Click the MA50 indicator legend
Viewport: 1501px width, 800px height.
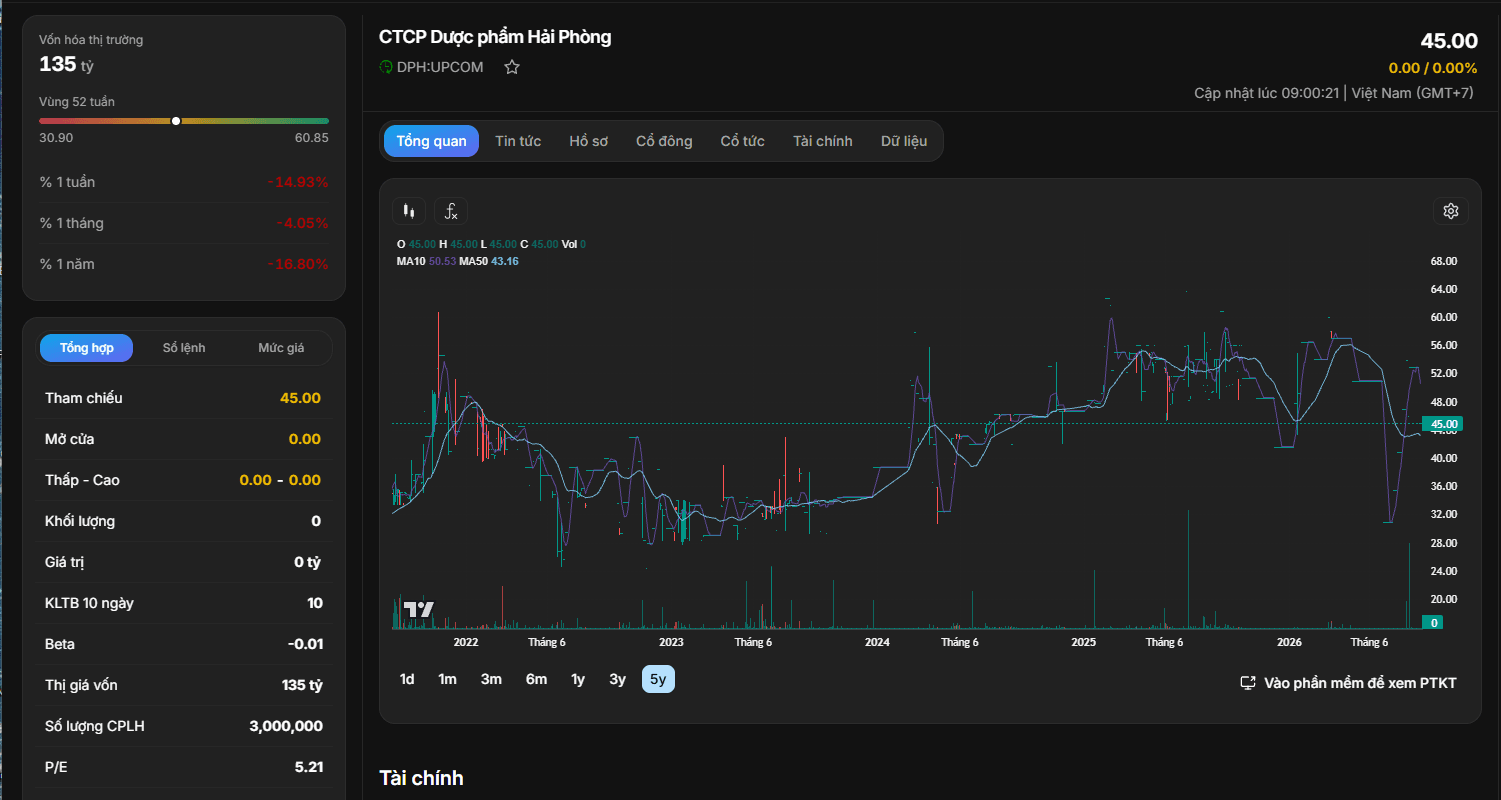pyautogui.click(x=488, y=261)
